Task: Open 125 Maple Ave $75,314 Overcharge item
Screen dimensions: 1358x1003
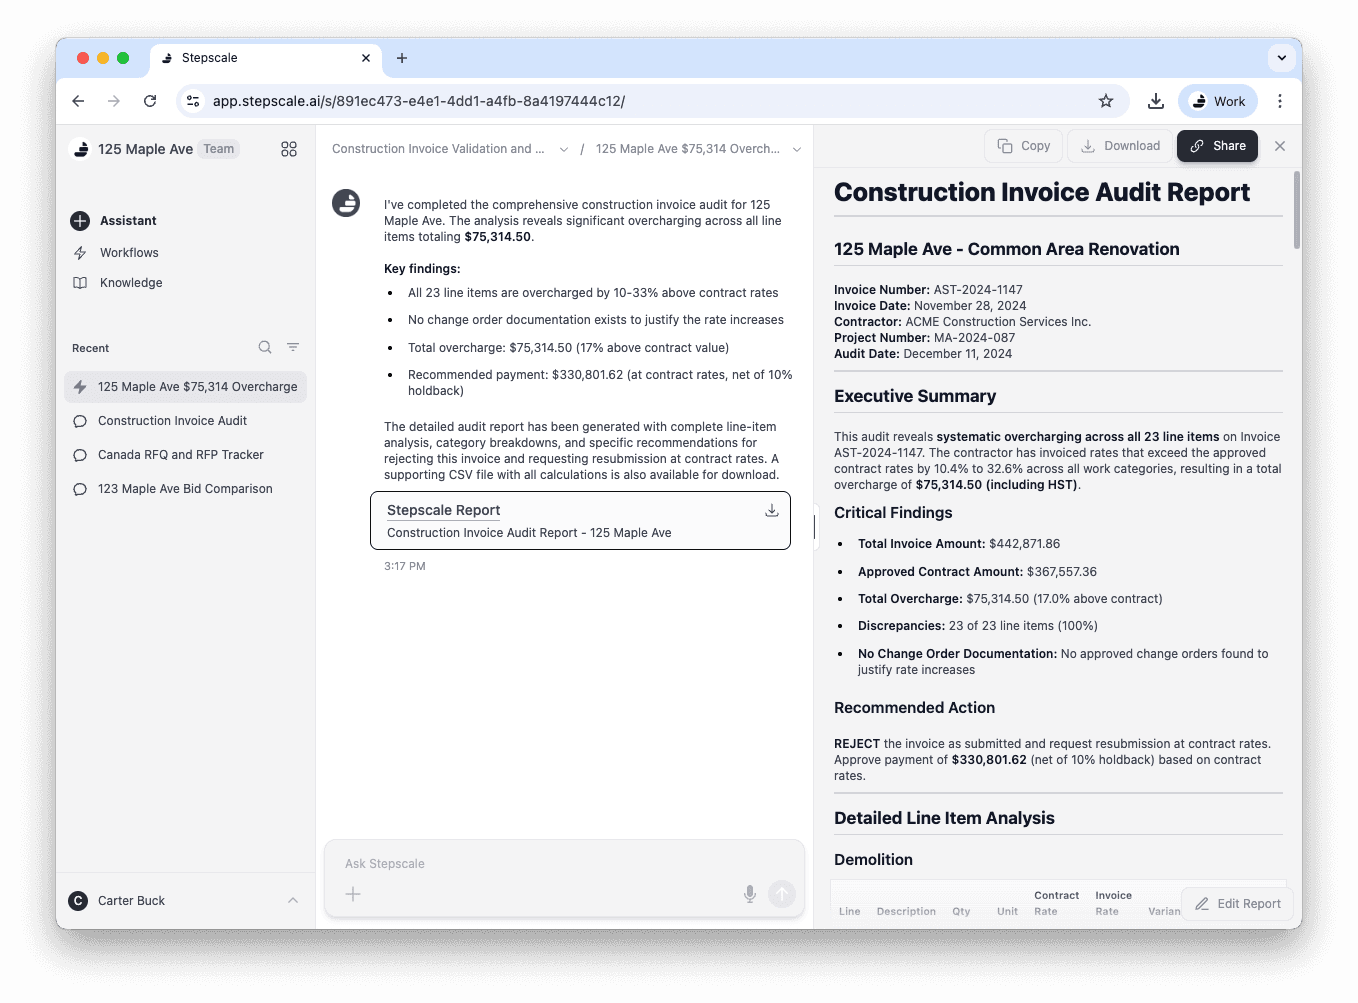Action: click(x=186, y=387)
